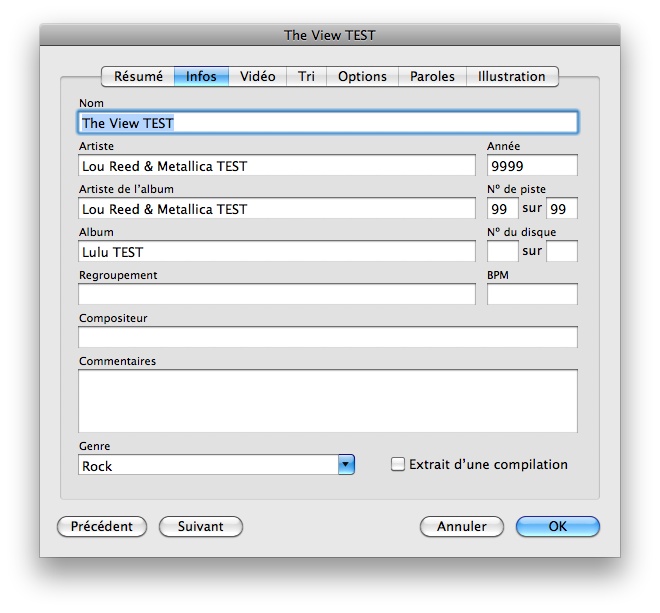Click the Suivant button
Image resolution: width=660 pixels, height=613 pixels.
pos(201,527)
